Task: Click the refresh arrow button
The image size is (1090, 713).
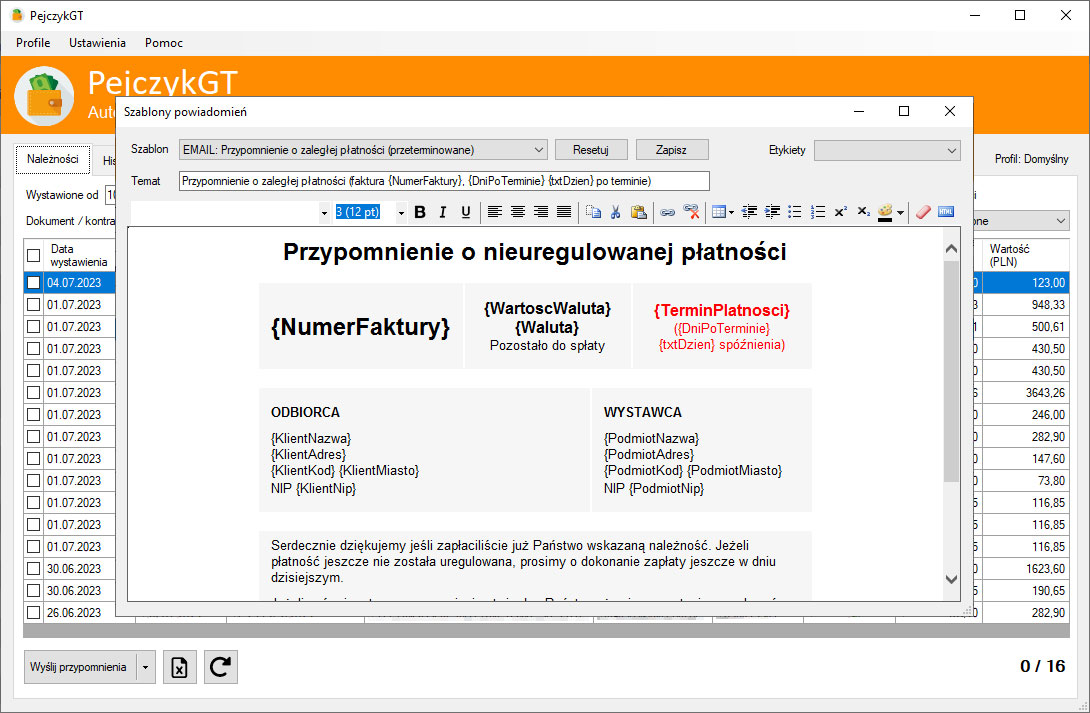Action: (x=220, y=667)
